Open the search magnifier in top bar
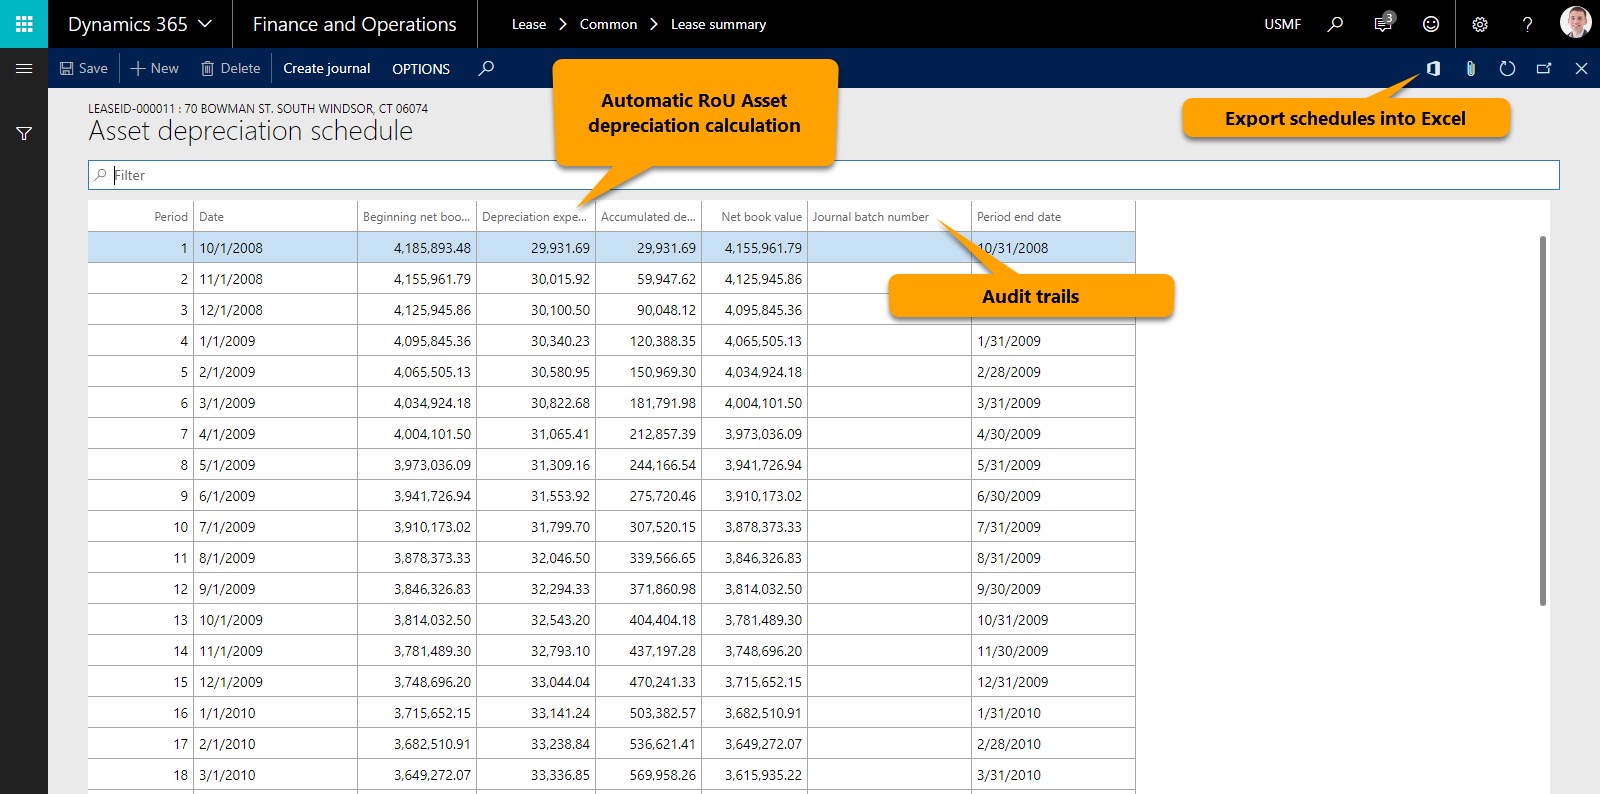Viewport: 1600px width, 794px height. (x=1335, y=24)
